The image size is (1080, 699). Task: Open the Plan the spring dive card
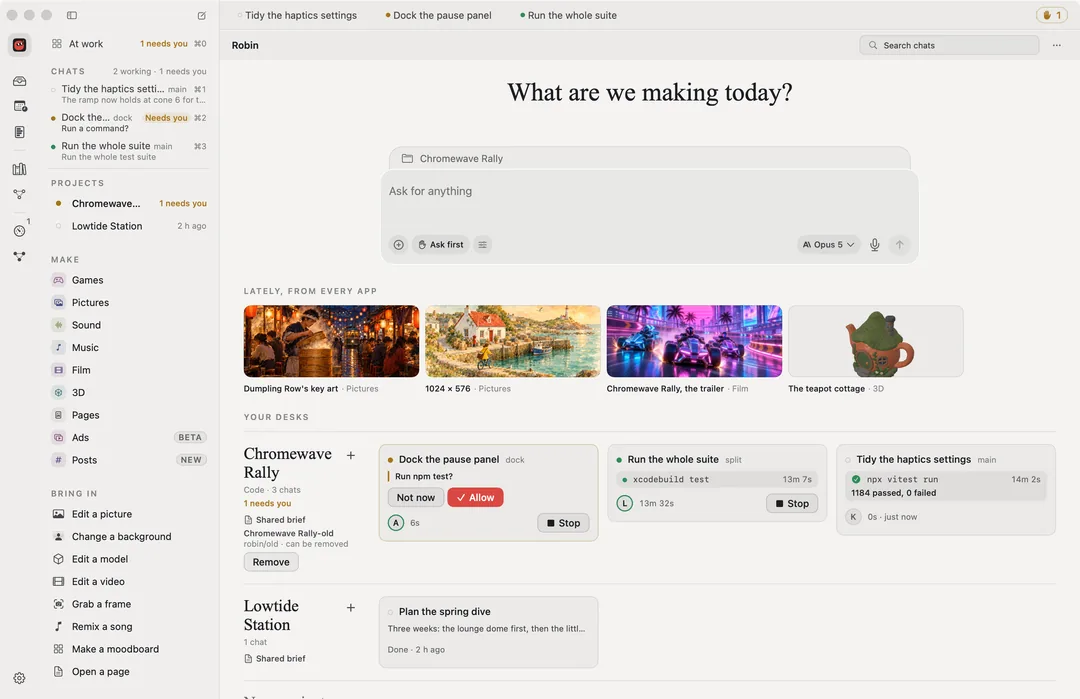[x=488, y=632]
